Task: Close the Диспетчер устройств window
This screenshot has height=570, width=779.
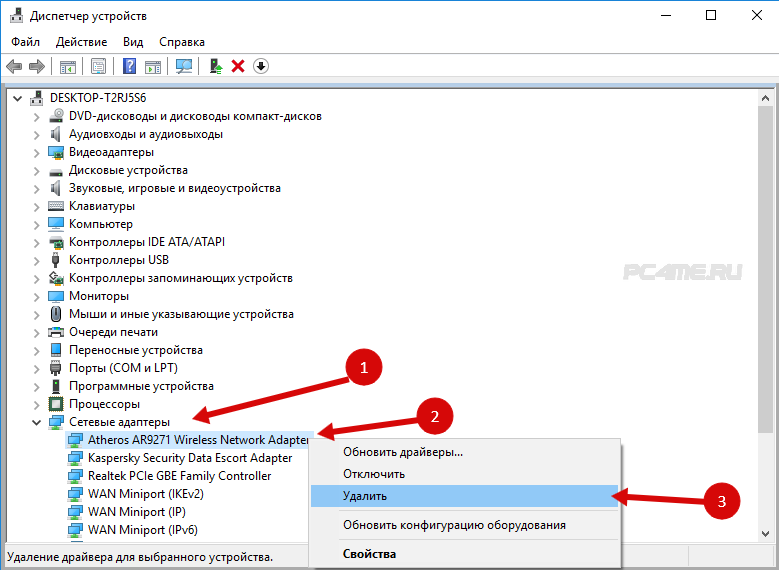Action: [x=757, y=15]
